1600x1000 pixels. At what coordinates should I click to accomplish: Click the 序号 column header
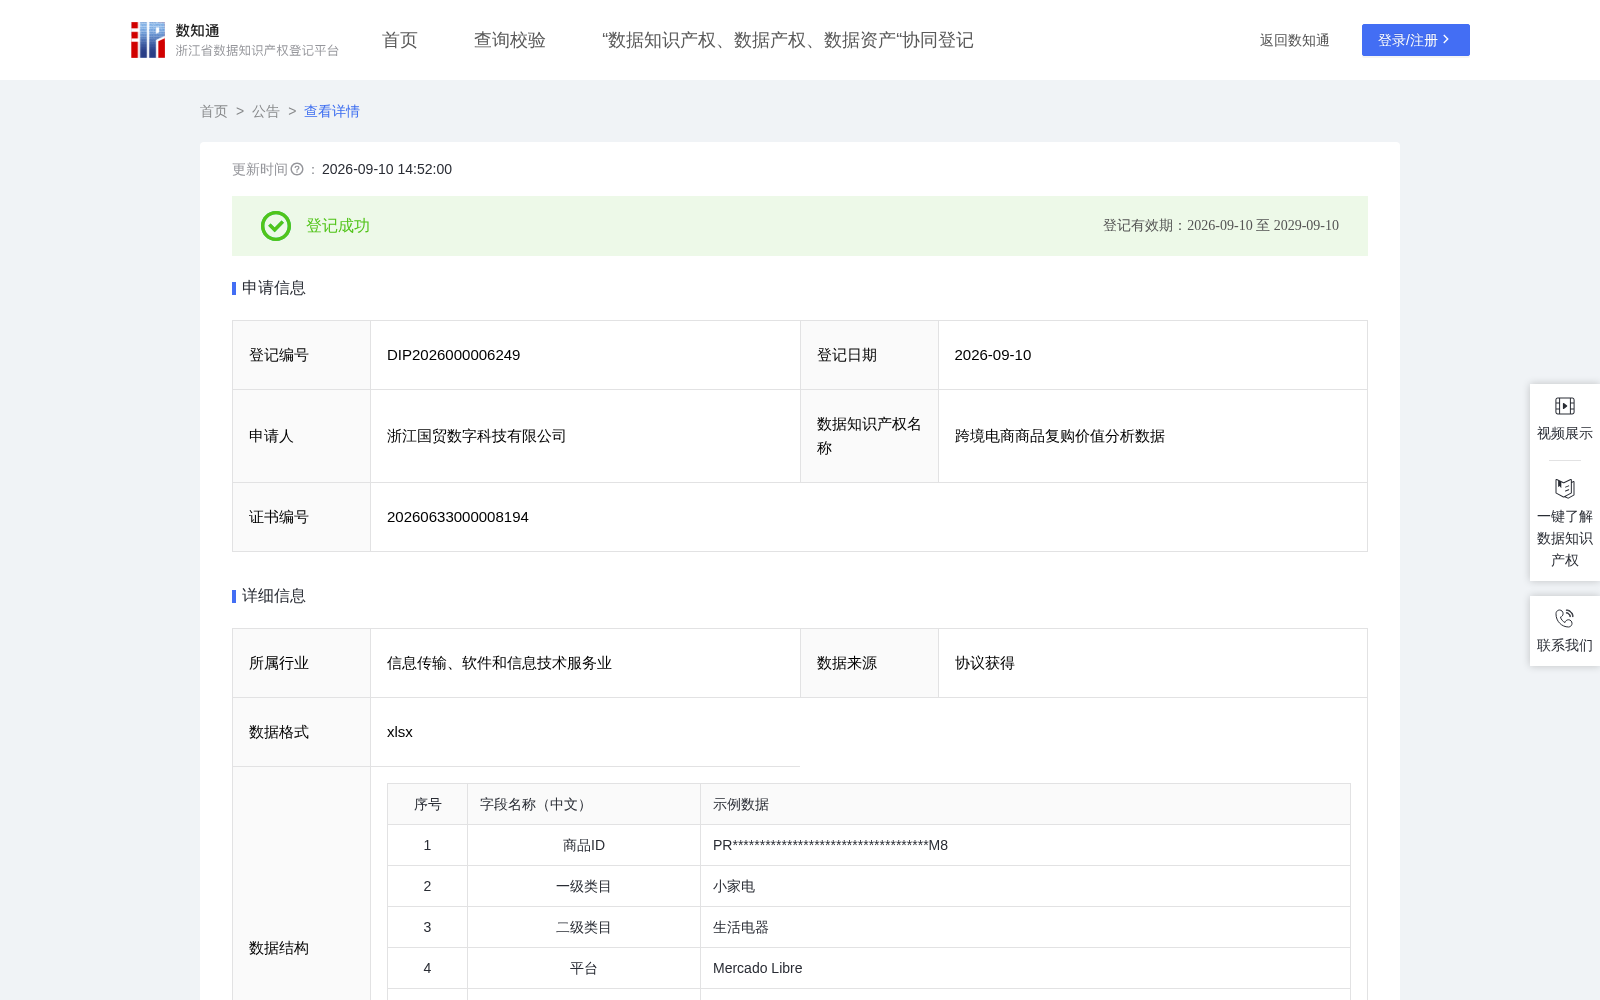428,804
